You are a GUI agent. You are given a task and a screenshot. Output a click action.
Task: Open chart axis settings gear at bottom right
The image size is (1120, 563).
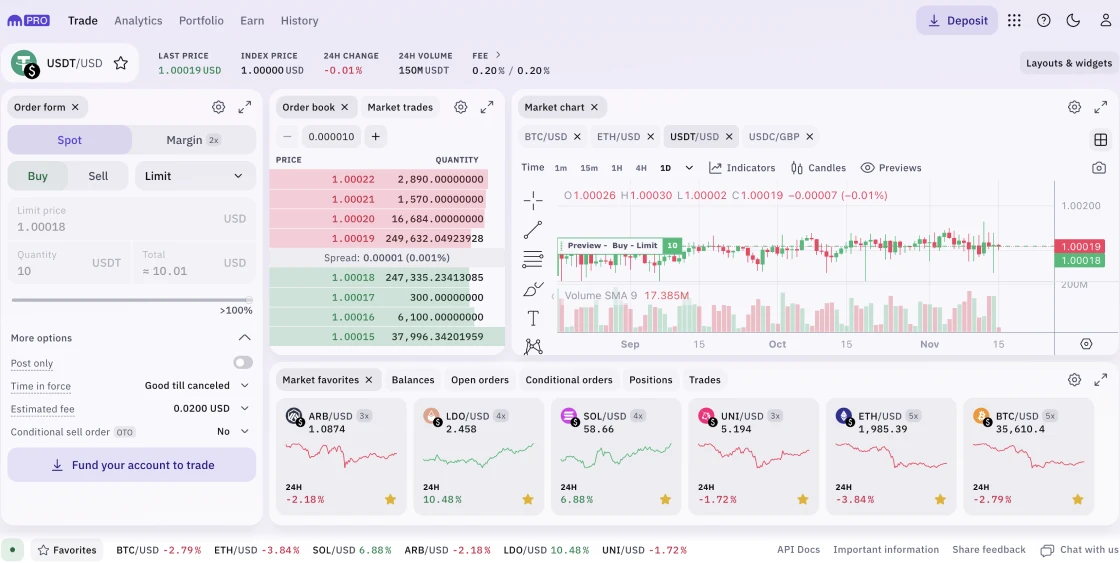click(1086, 344)
